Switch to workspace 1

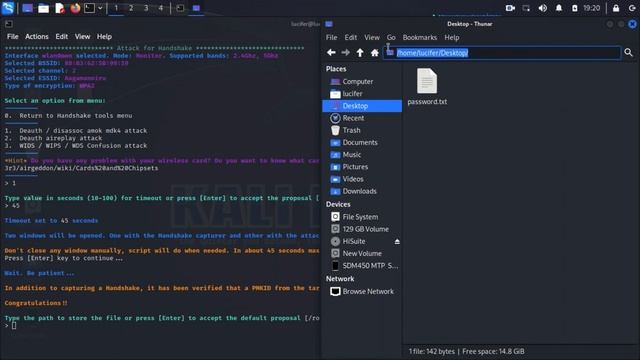(116, 8)
